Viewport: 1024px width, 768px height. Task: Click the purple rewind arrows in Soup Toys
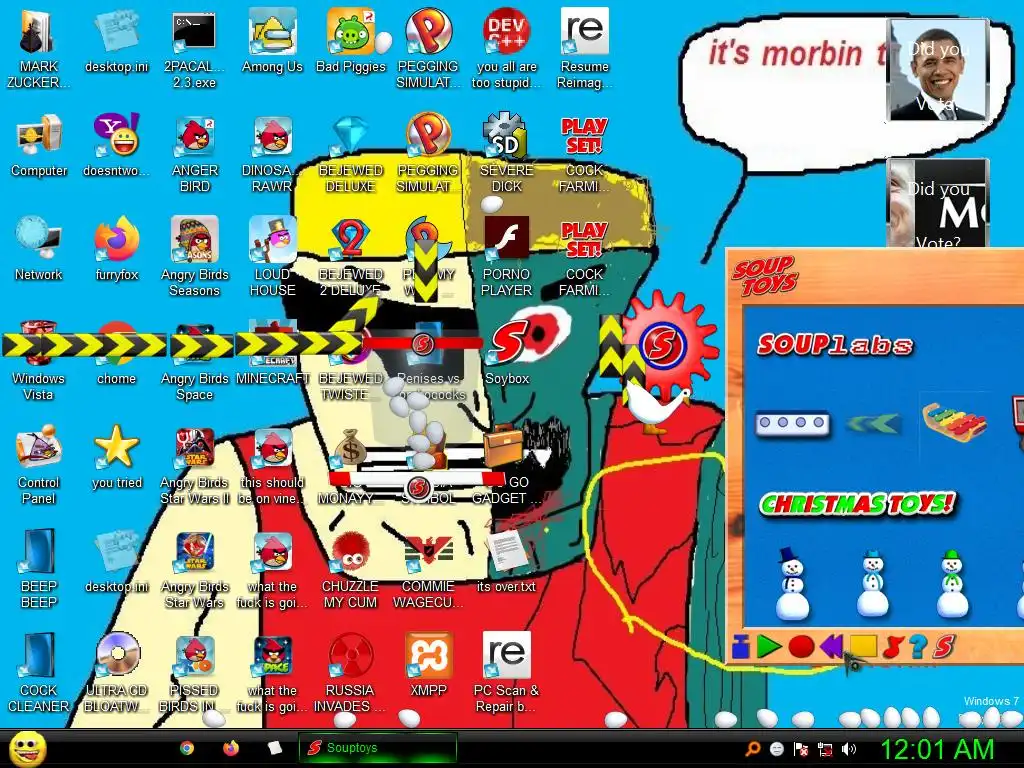[x=831, y=647]
